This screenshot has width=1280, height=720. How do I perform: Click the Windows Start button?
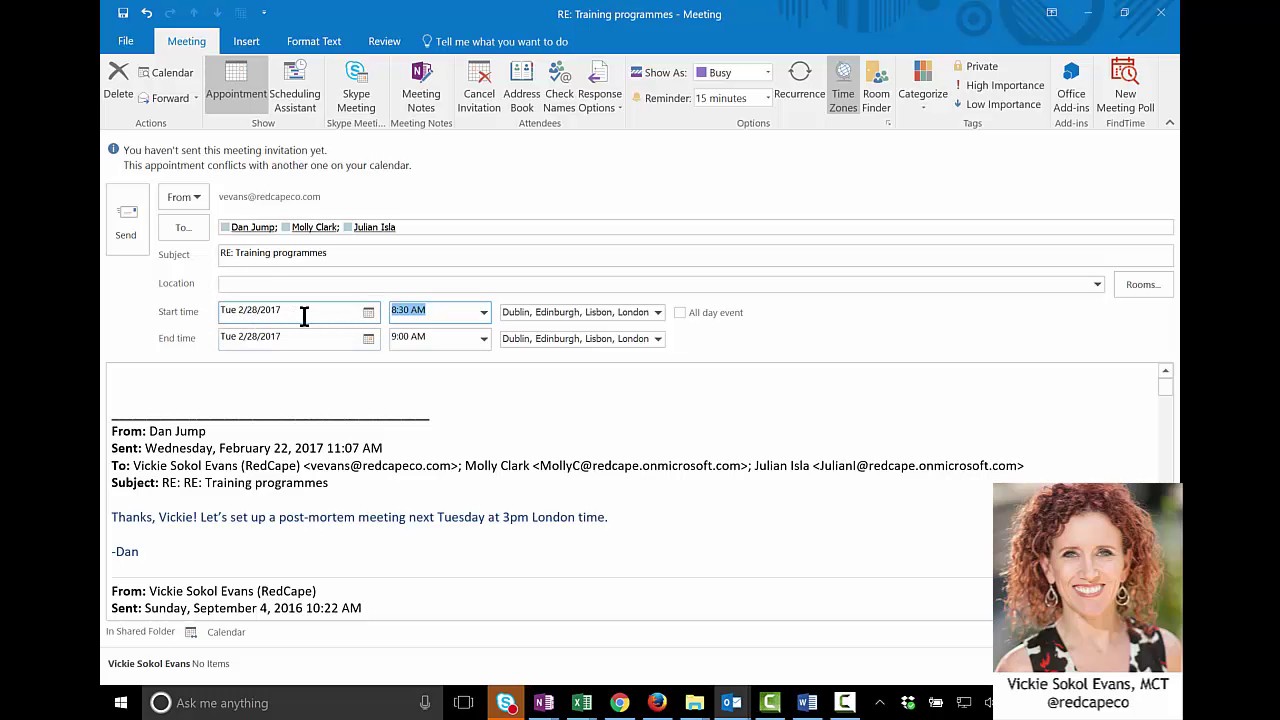[x=121, y=703]
